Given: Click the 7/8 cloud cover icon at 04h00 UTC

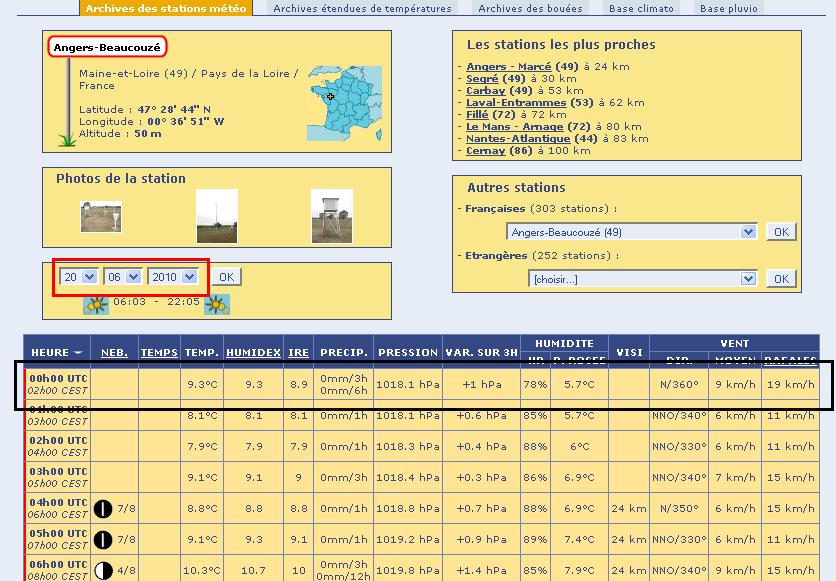Looking at the screenshot, I should click(102, 509).
